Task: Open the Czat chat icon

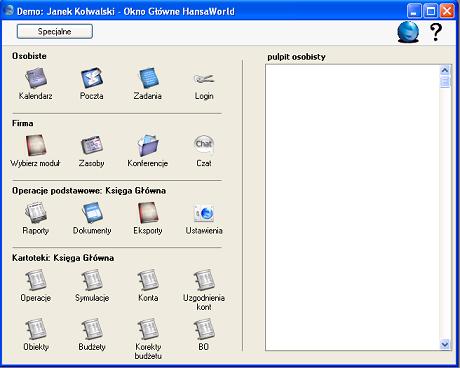Action: pos(204,145)
